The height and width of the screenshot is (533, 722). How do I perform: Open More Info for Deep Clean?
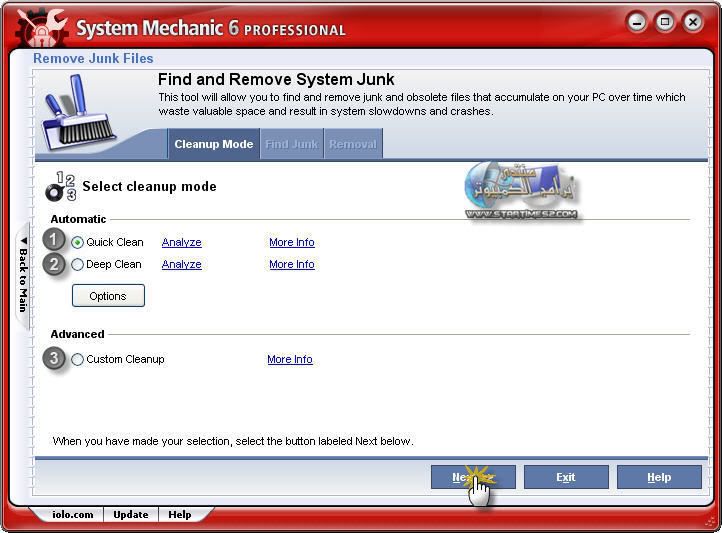click(292, 264)
